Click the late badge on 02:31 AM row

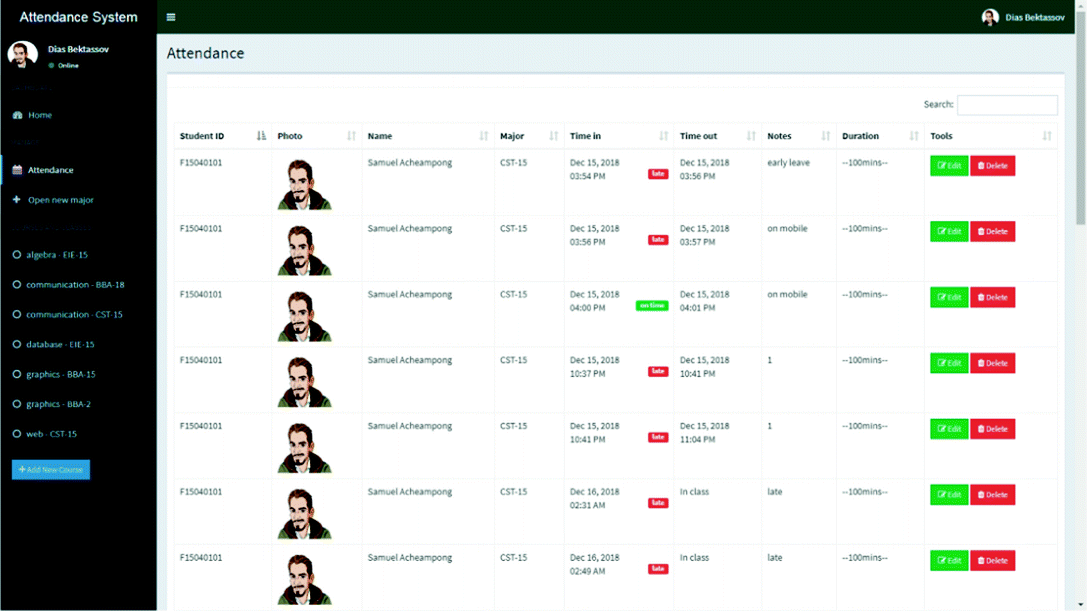click(658, 503)
